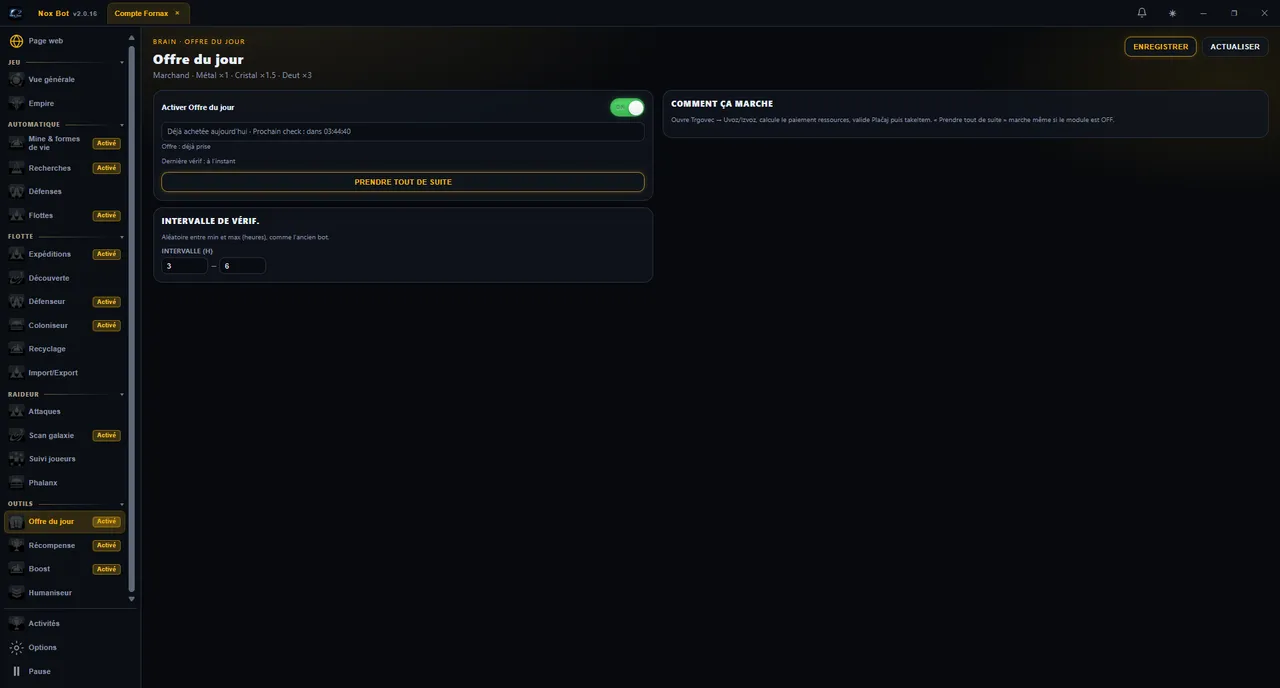
Task: Click the Activé badge next to Boost
Action: coord(106,569)
